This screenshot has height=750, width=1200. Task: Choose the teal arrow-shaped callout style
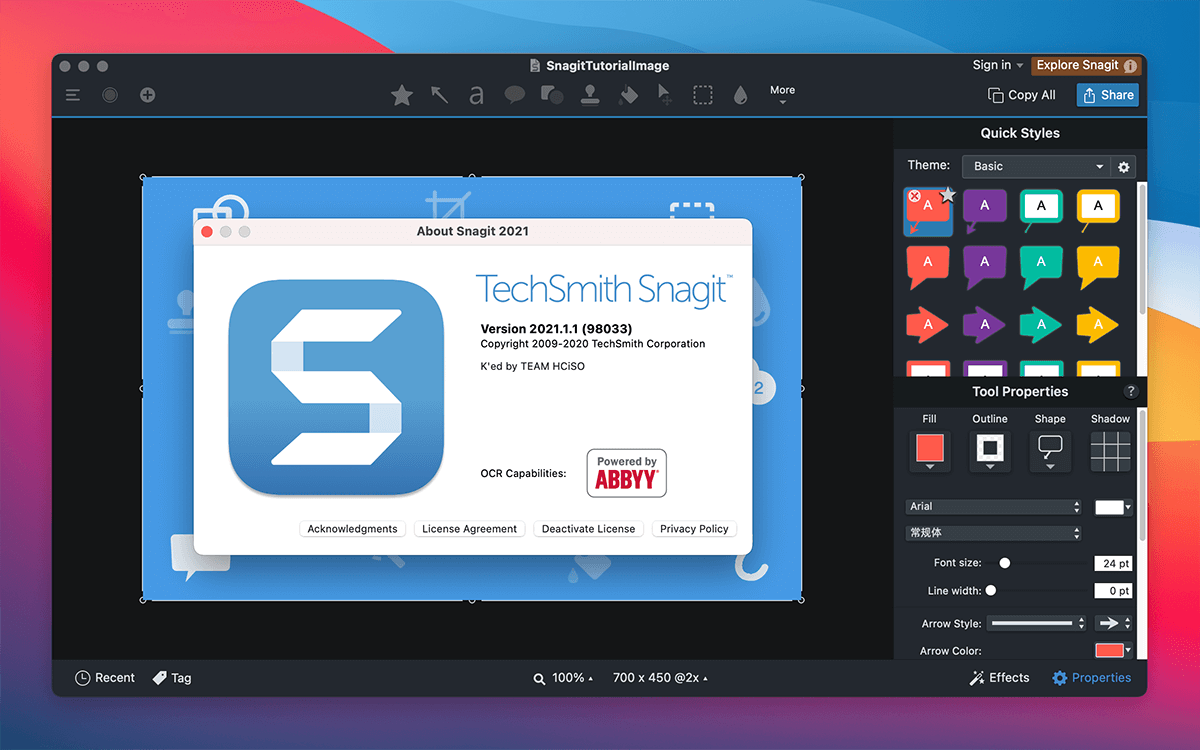coord(1041,324)
